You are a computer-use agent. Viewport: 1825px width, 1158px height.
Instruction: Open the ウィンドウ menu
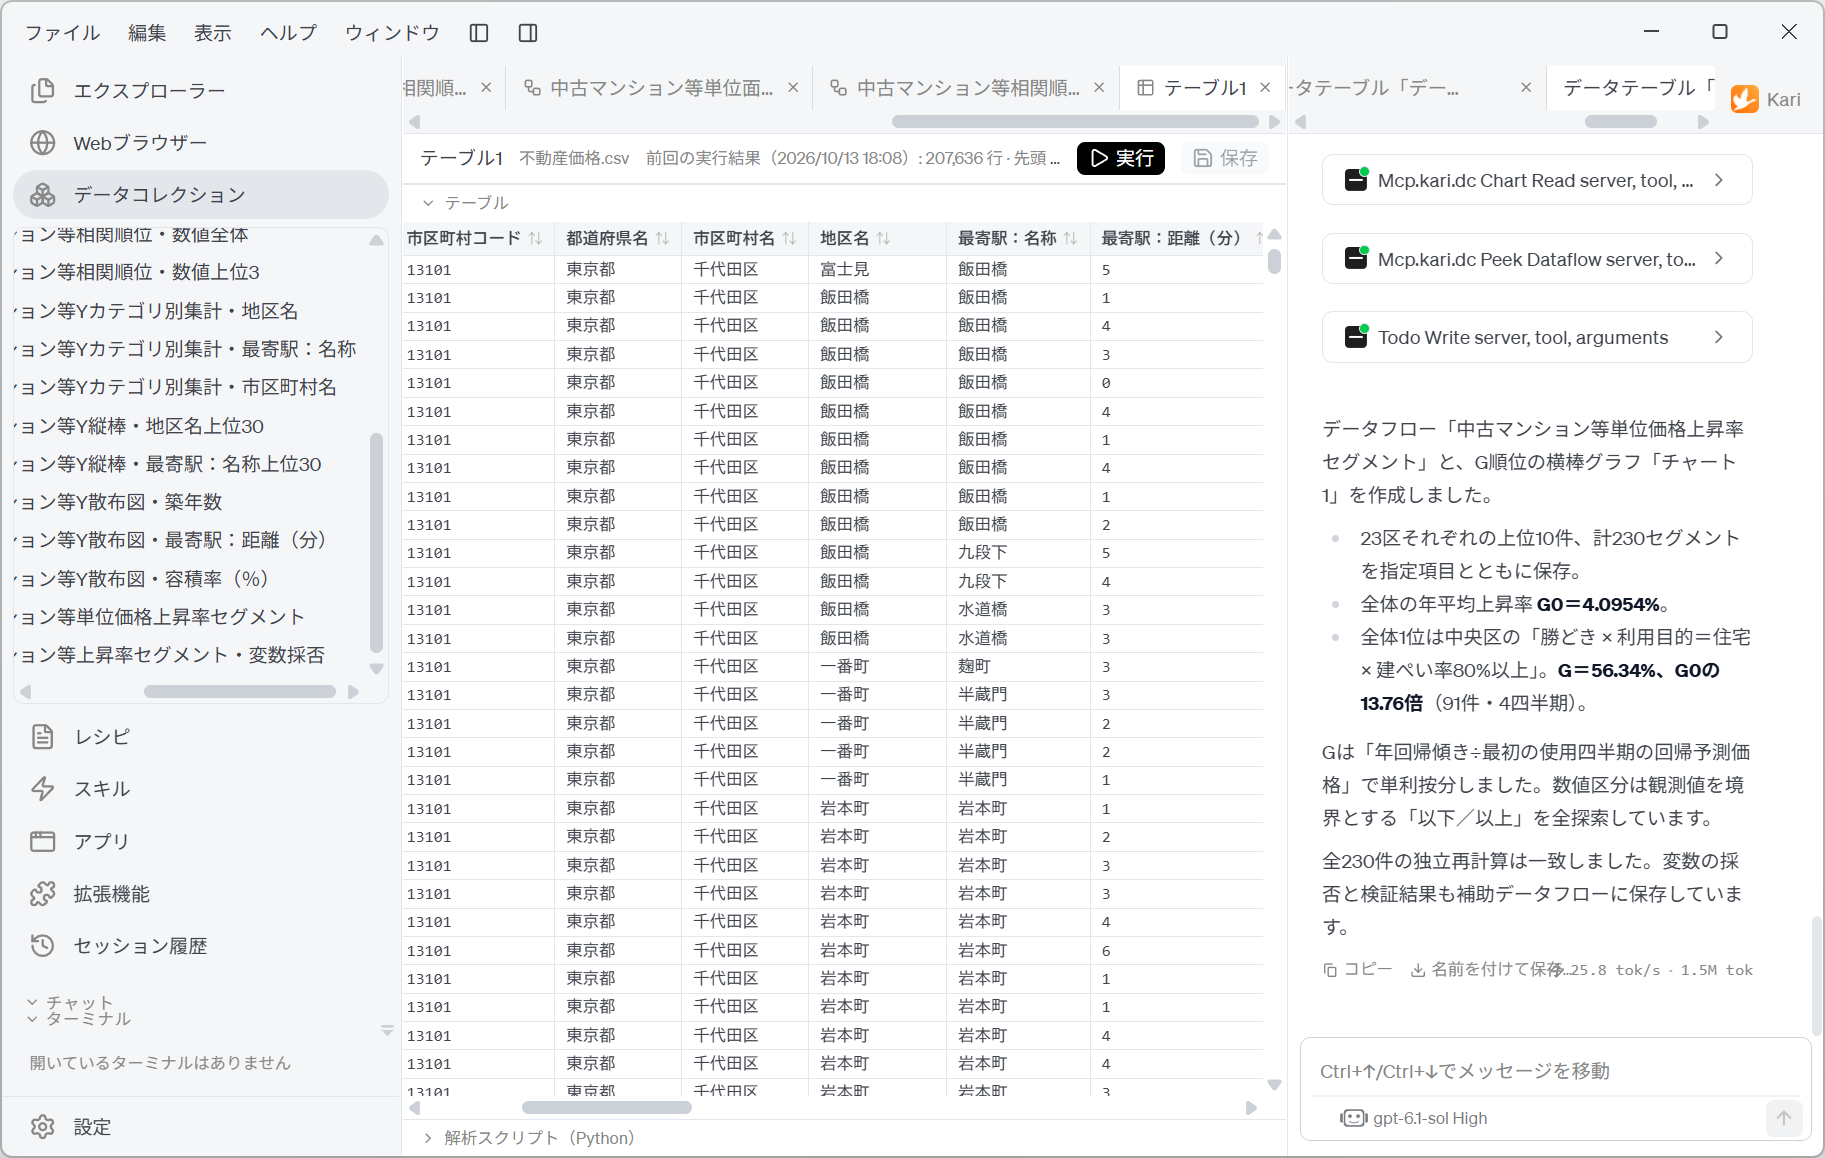click(392, 33)
